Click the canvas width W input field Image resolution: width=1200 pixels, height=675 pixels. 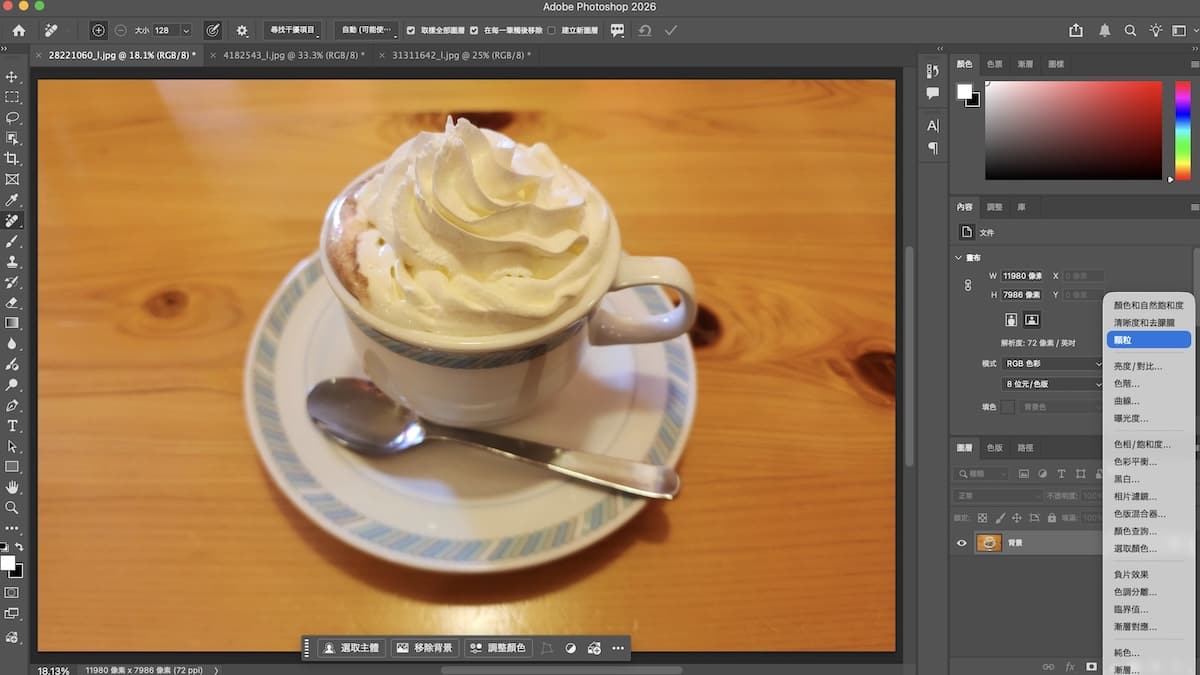point(1022,276)
